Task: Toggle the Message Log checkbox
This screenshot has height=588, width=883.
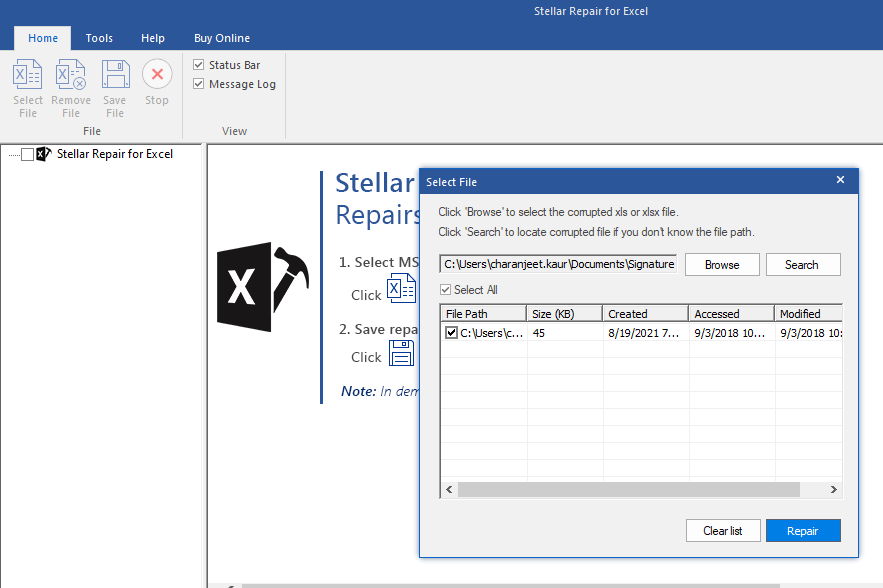Action: 198,84
